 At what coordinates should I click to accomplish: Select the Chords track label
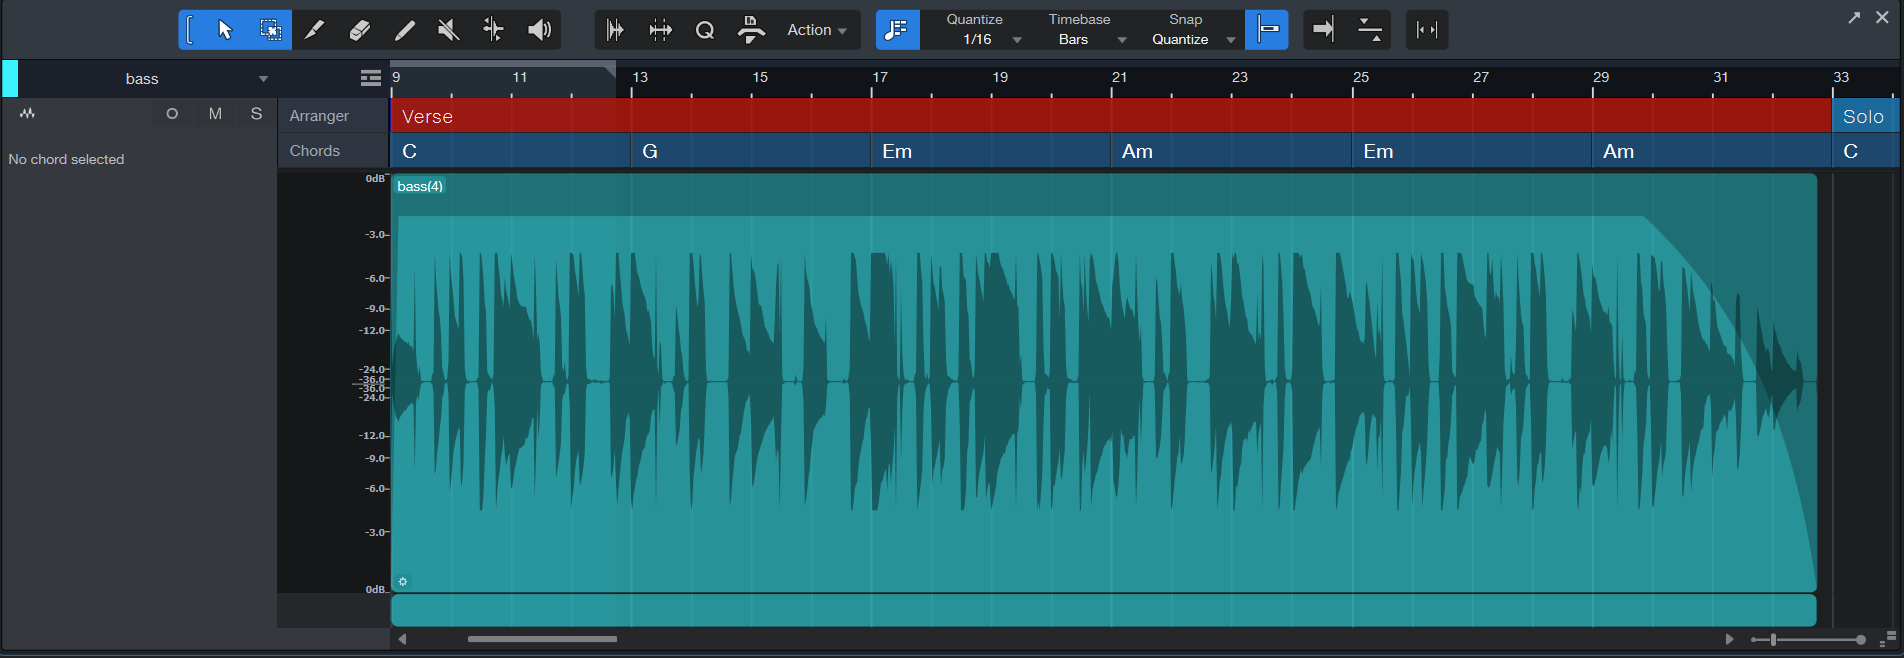click(315, 151)
